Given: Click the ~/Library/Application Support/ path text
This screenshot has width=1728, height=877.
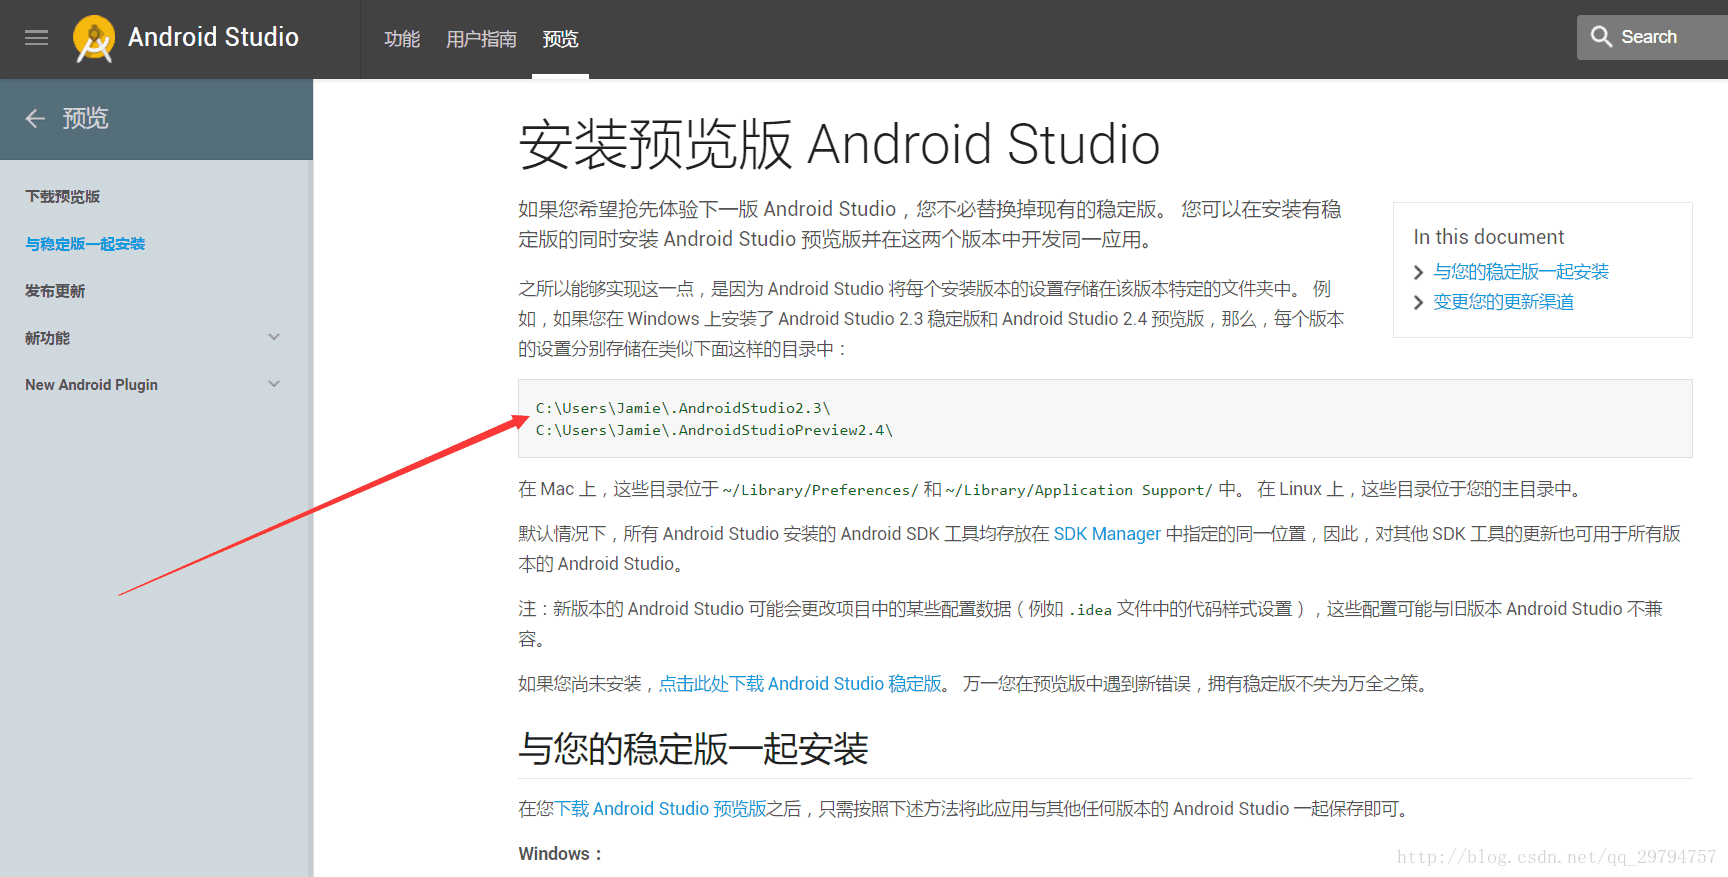Looking at the screenshot, I should 1079,490.
